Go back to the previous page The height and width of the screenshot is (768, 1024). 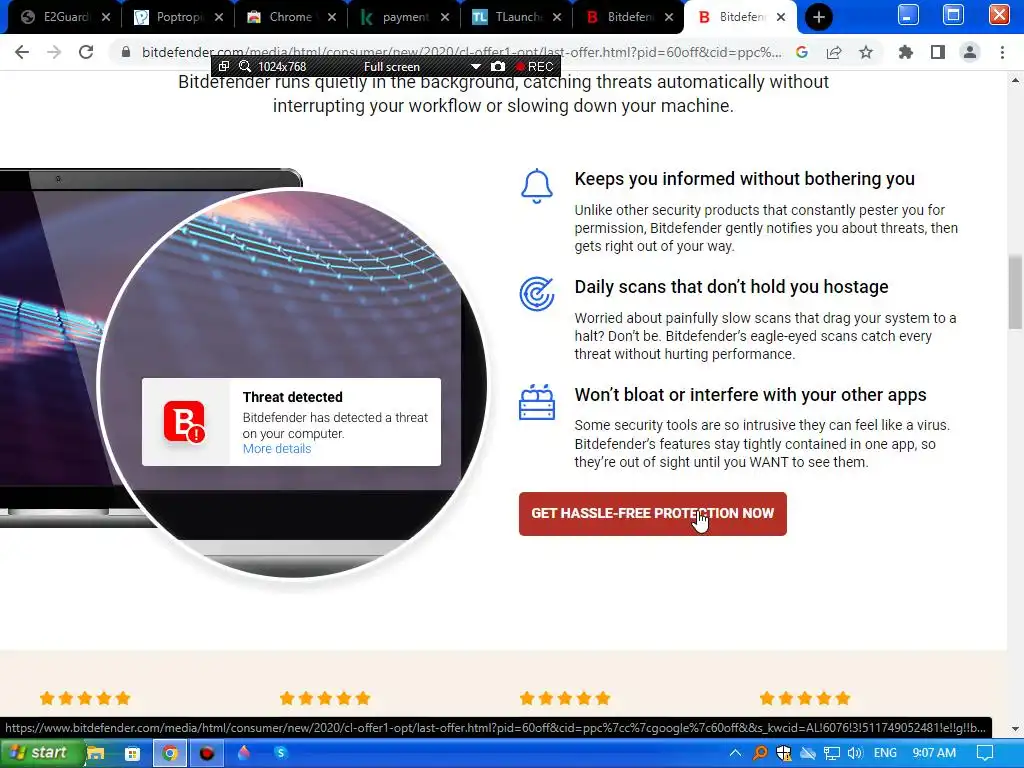[22, 52]
